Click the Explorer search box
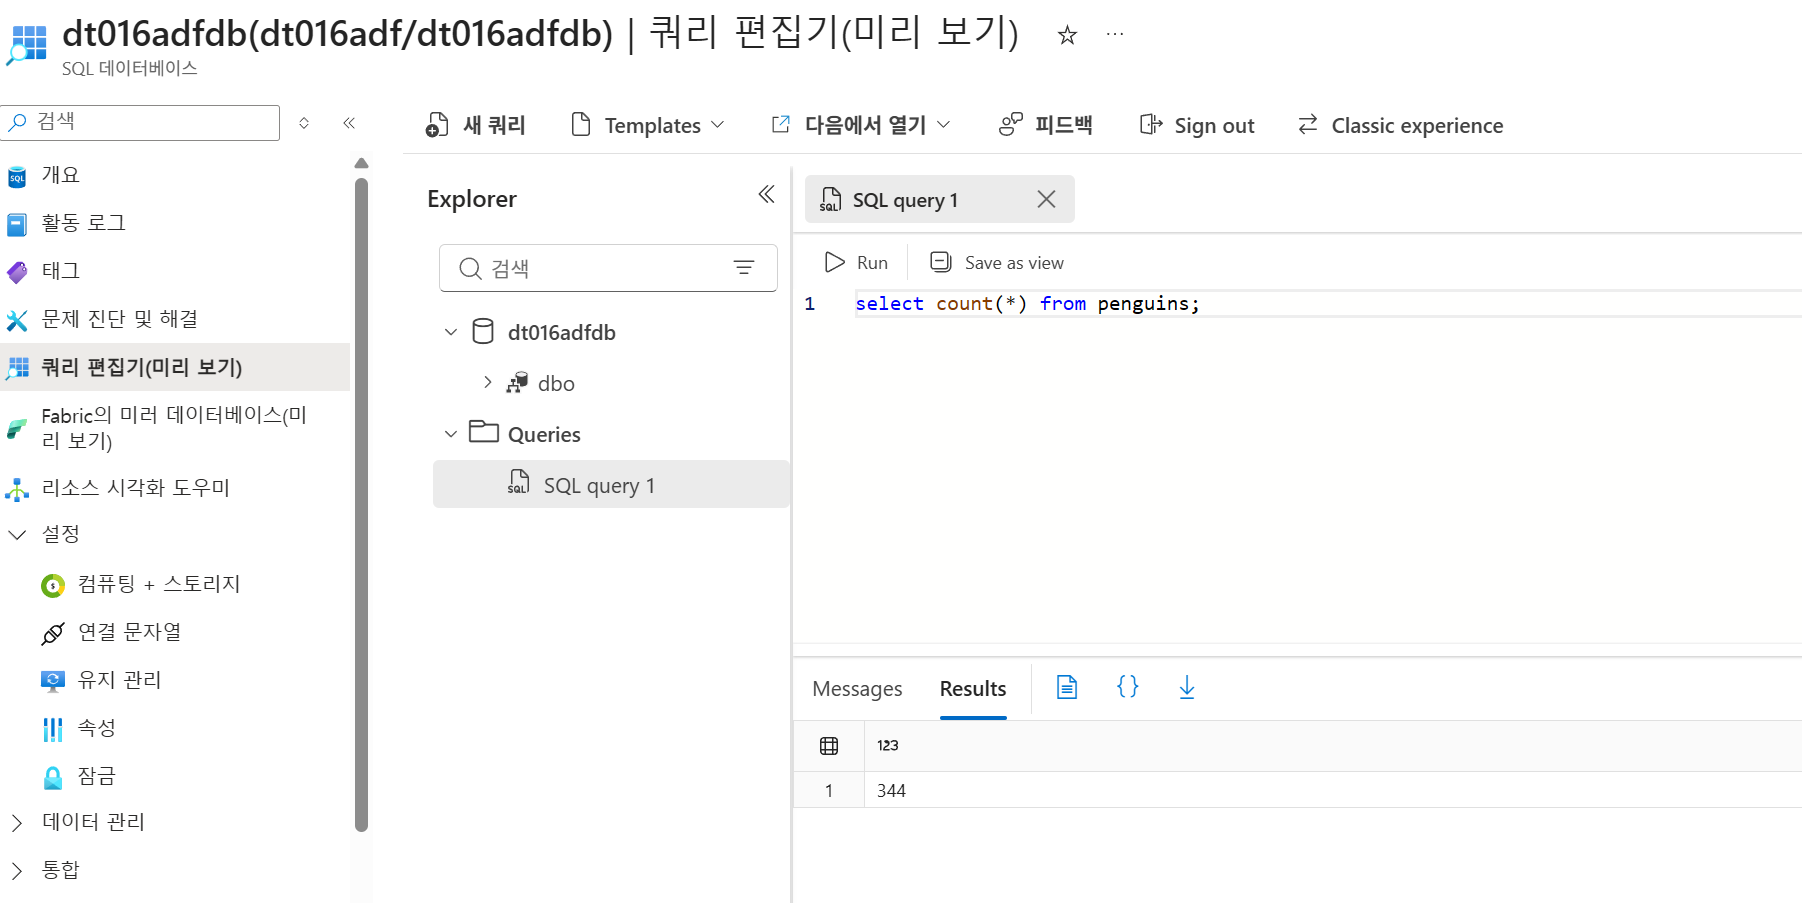 point(608,268)
